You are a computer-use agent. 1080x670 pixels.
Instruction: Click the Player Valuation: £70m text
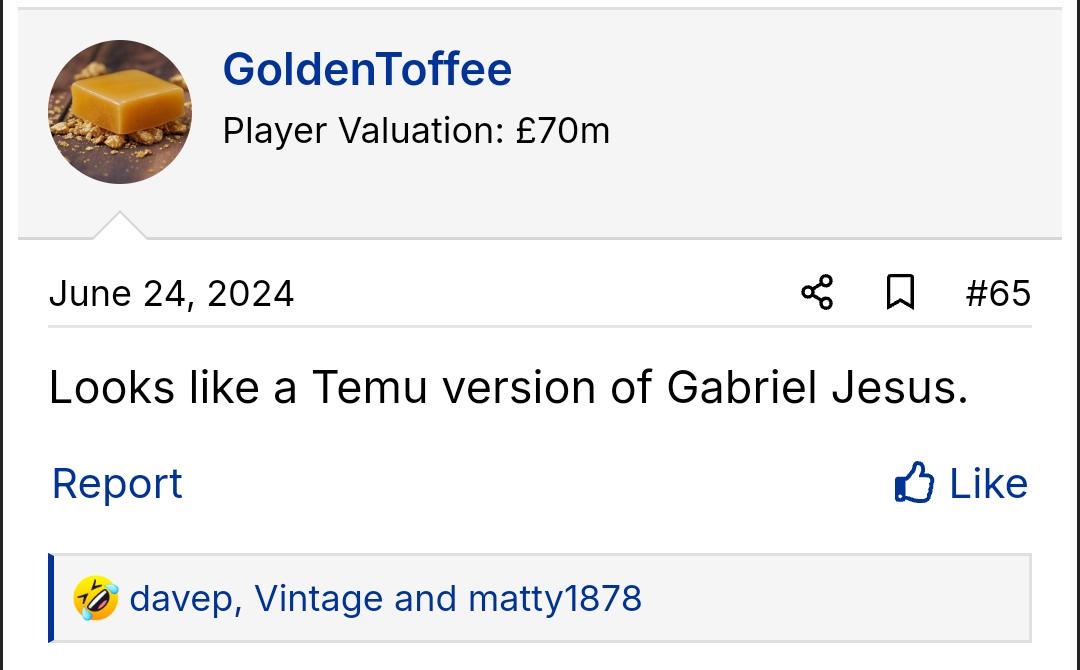click(416, 130)
